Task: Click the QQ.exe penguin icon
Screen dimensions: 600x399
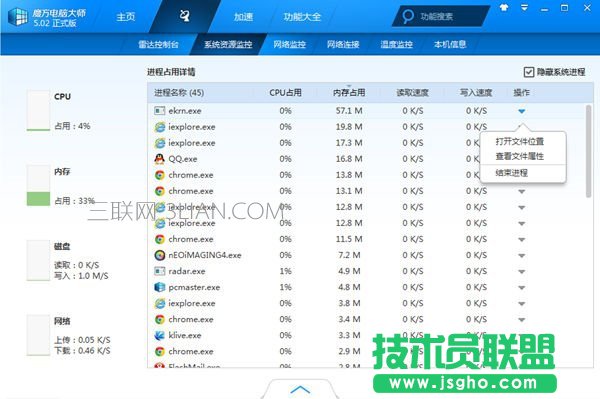Action: click(159, 159)
